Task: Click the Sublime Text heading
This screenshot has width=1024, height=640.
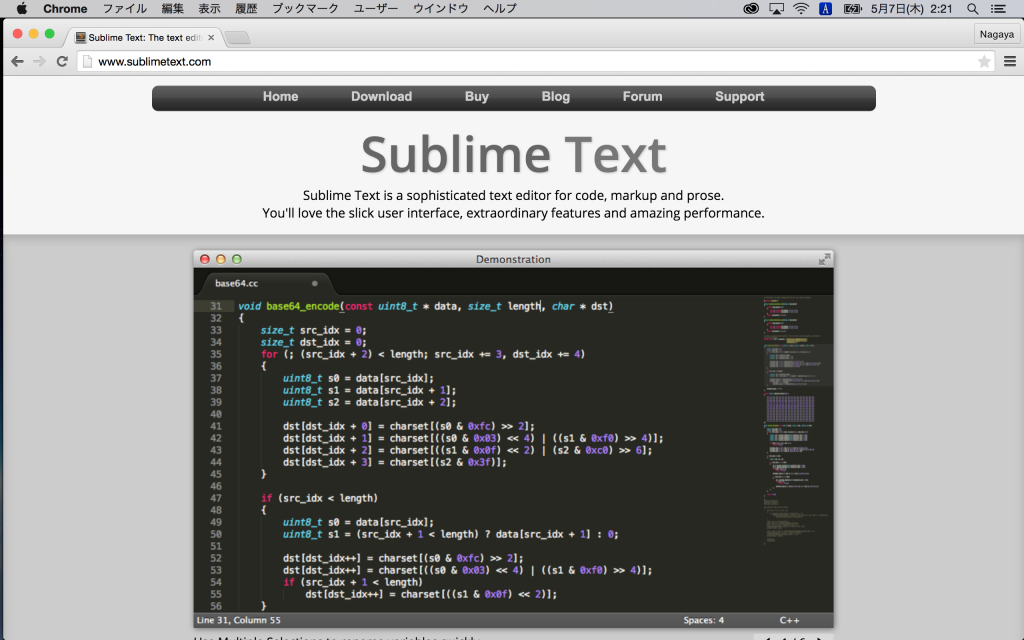Action: [513, 155]
